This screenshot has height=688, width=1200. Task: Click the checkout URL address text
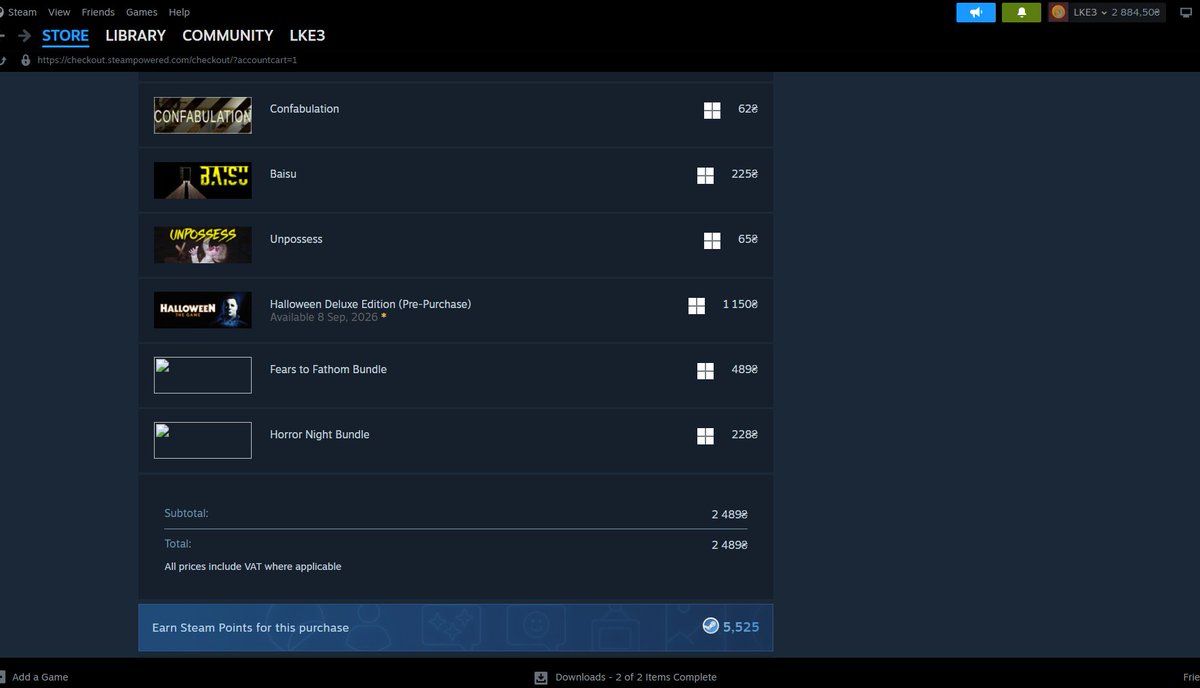[x=167, y=60]
